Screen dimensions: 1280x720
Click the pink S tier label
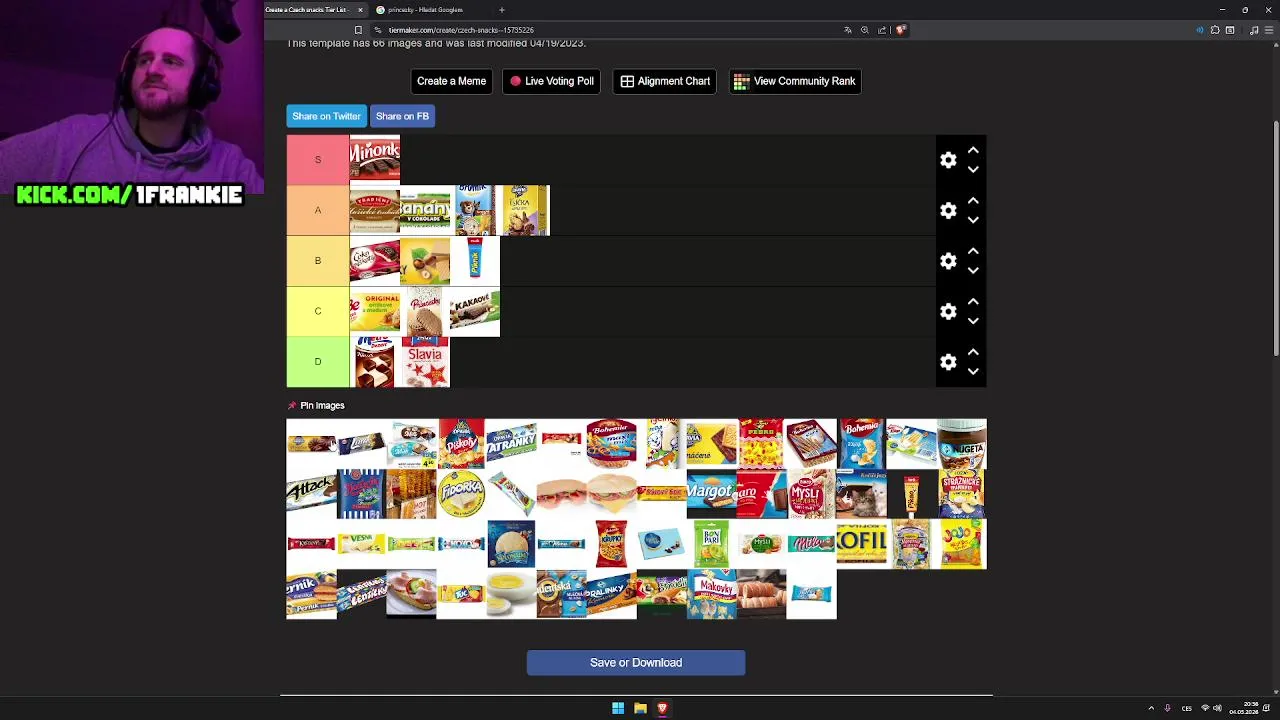coord(318,160)
